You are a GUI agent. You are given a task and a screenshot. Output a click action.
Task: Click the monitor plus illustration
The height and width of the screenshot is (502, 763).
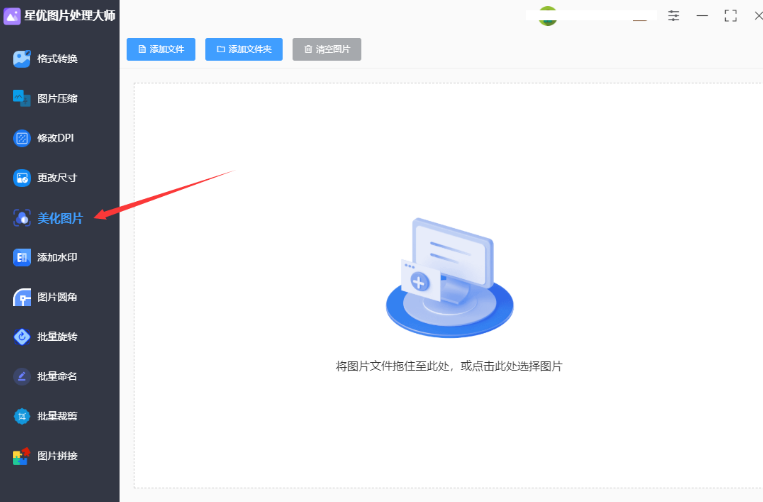[449, 278]
